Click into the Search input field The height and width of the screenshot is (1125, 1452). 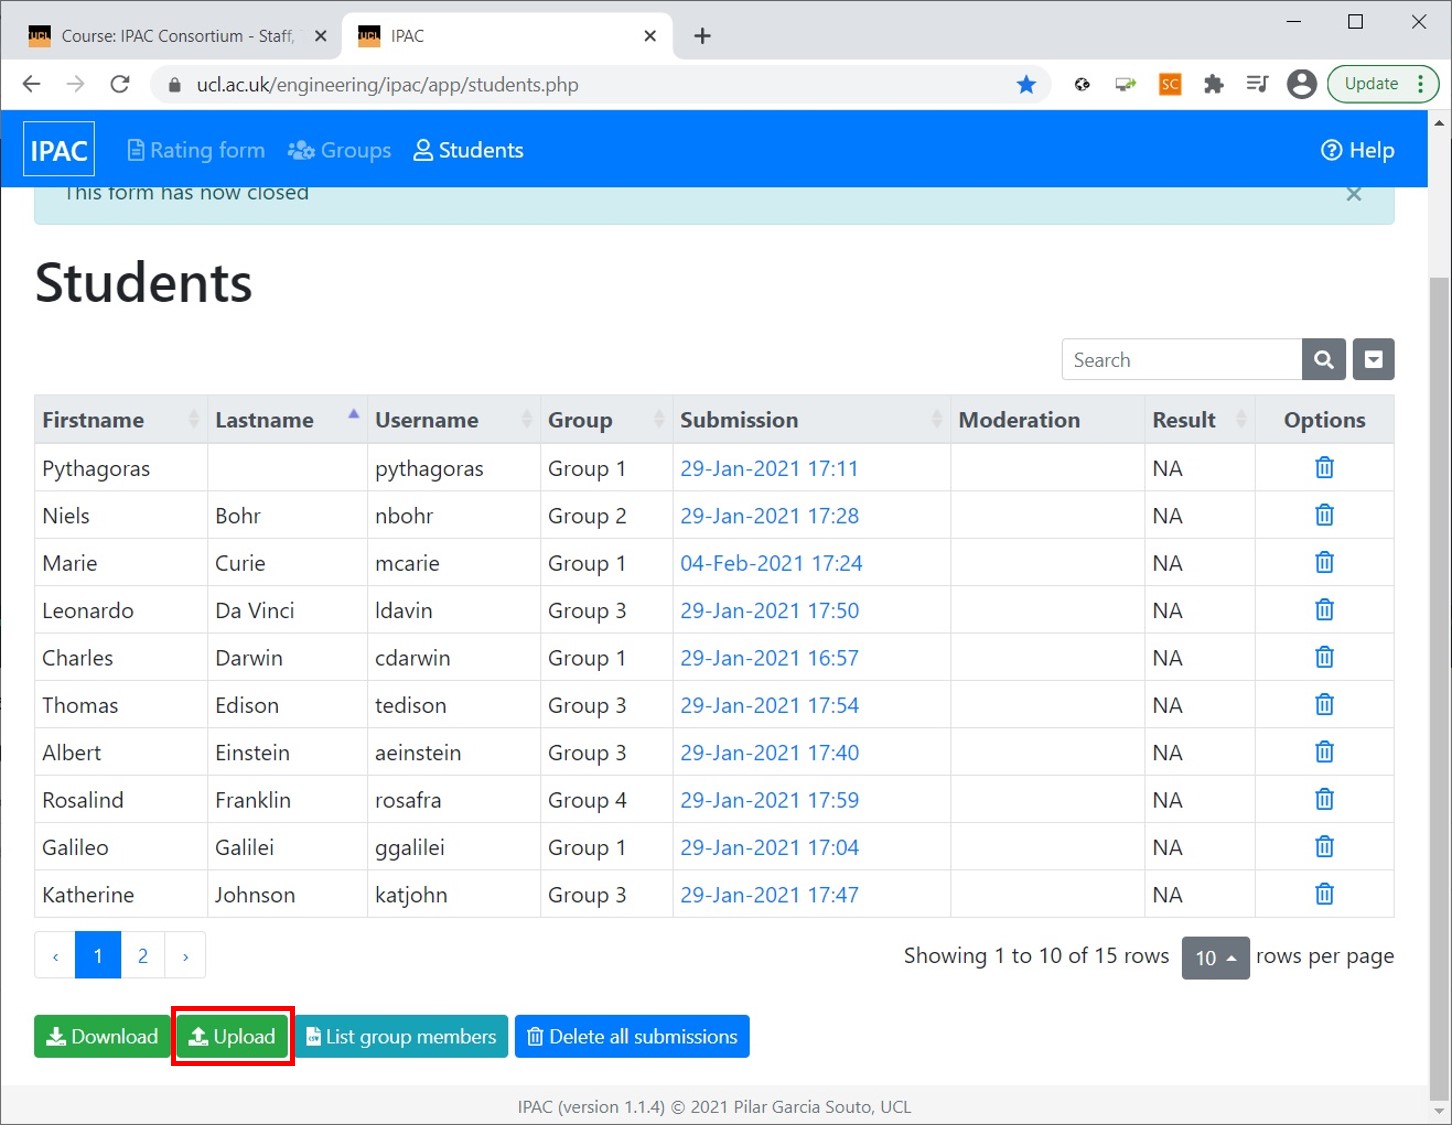tap(1182, 360)
